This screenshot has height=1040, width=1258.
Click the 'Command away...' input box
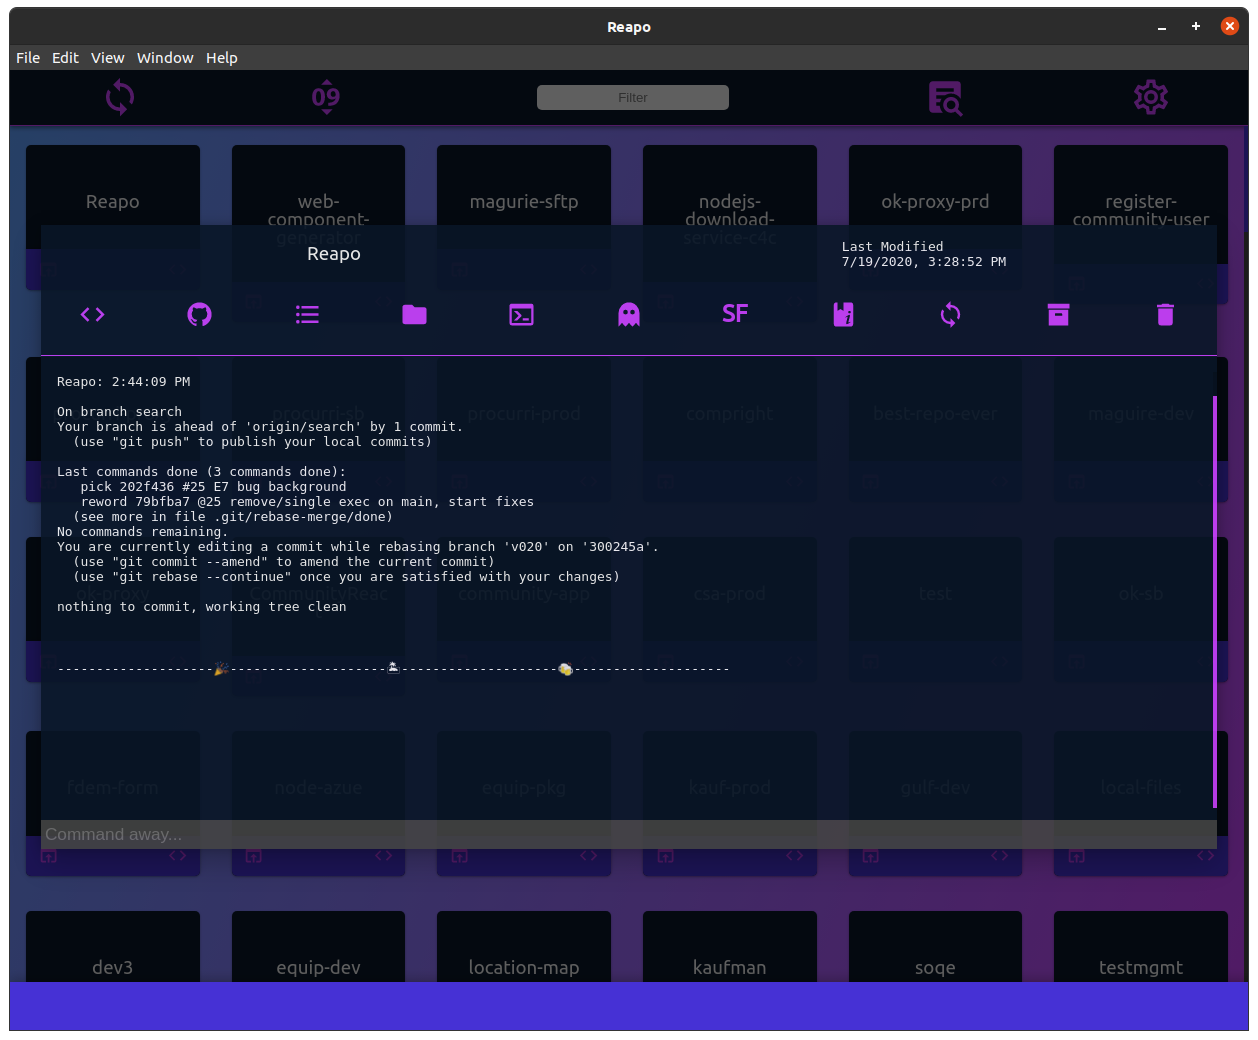629,834
